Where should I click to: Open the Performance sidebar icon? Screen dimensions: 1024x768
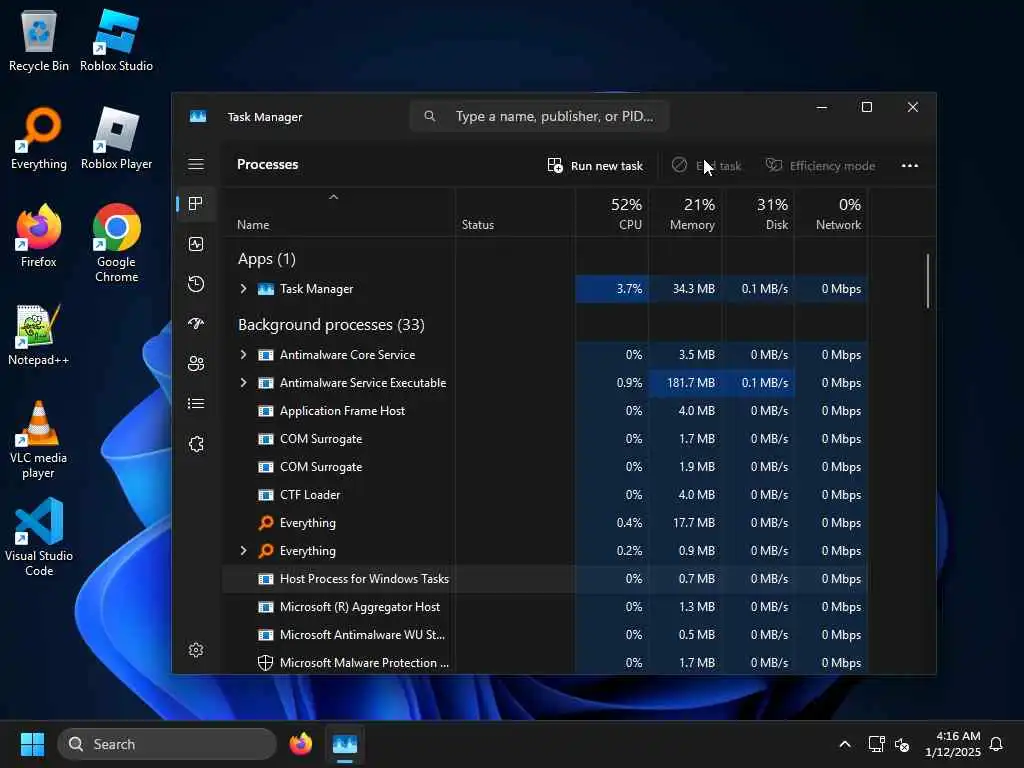coord(195,244)
